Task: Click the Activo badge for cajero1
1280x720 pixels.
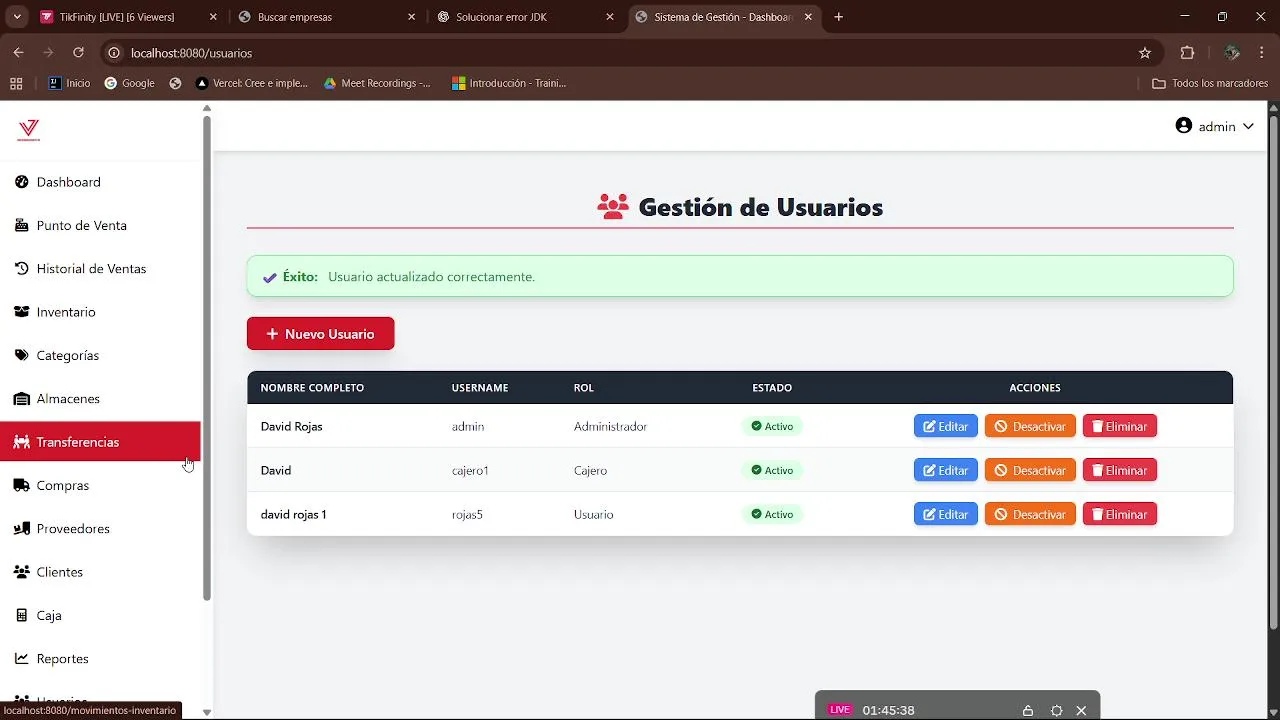Action: 772,470
